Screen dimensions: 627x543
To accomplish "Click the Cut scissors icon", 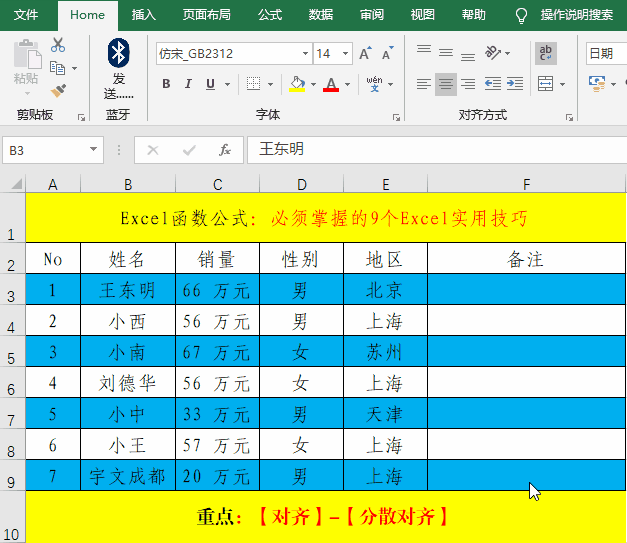I will (x=58, y=45).
